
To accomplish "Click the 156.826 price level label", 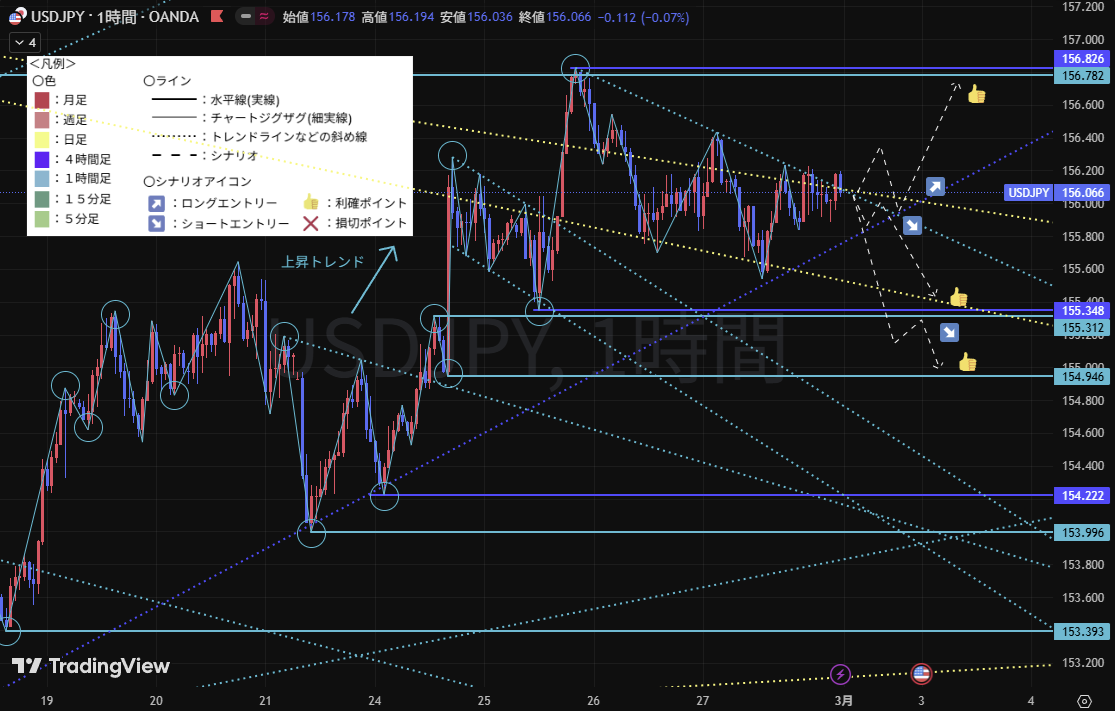I will point(1083,58).
